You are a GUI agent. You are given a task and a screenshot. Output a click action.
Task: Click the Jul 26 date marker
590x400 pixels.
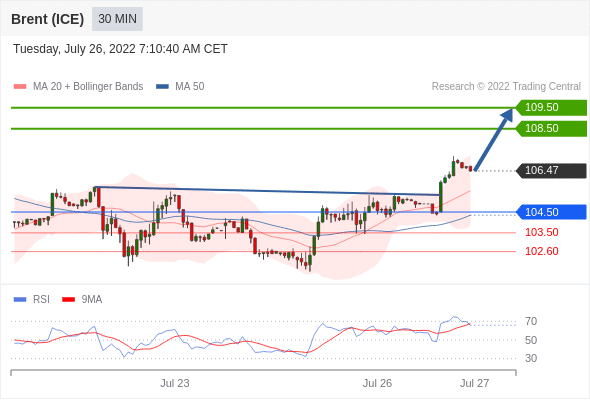(x=377, y=383)
